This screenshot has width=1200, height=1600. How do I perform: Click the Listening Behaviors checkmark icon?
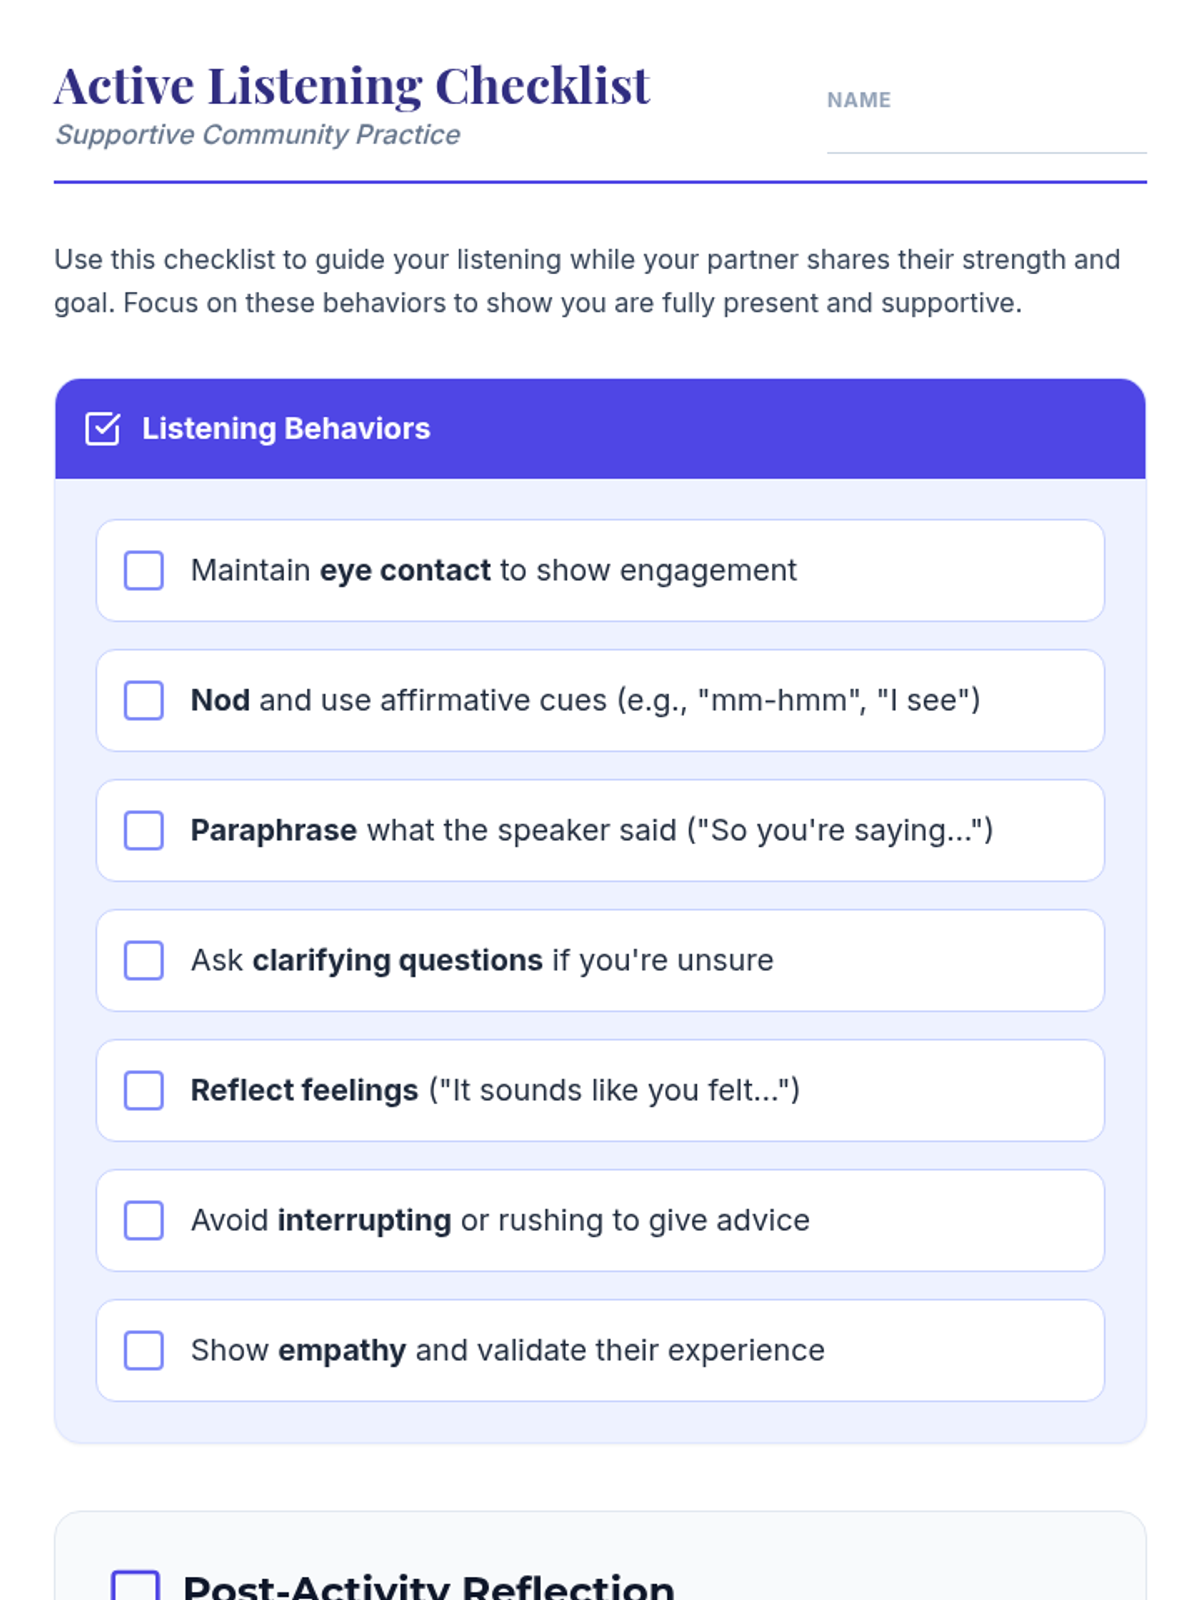coord(102,429)
